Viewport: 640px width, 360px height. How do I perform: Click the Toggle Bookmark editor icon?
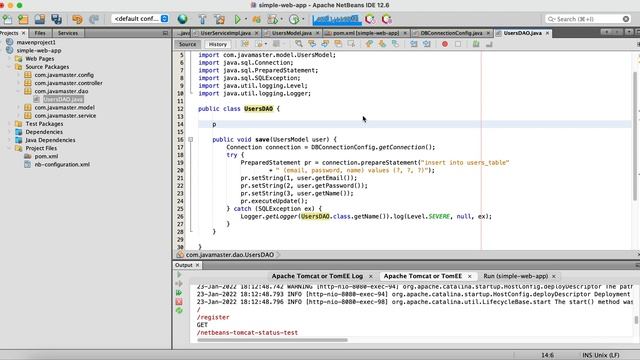[x=395, y=44]
